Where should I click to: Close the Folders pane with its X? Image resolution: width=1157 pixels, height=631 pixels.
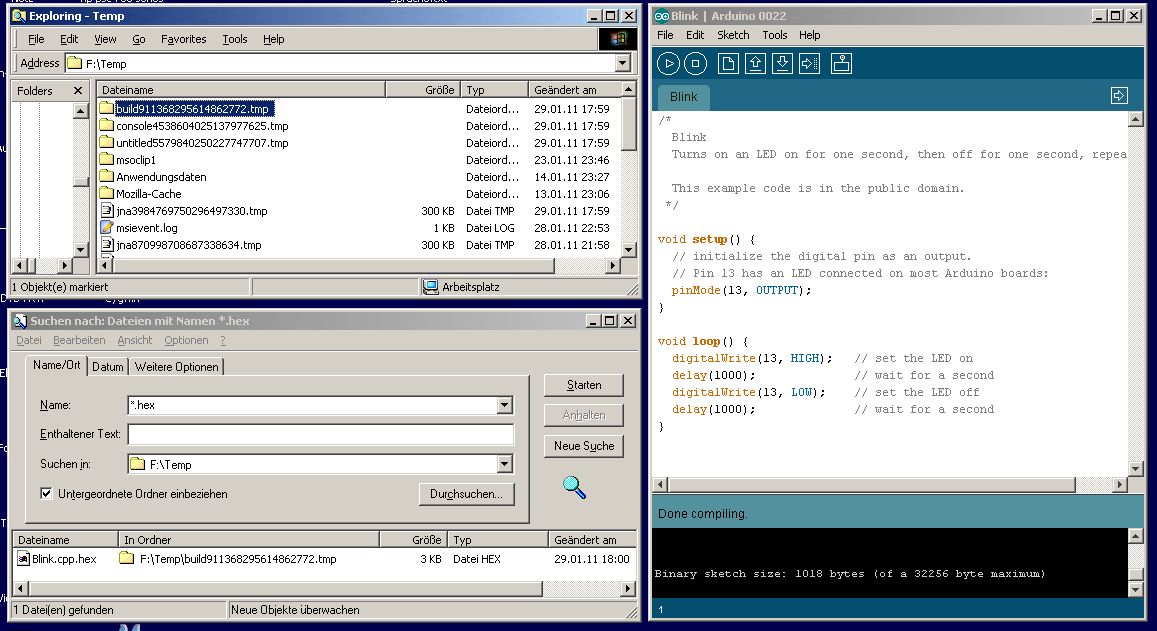(78, 91)
